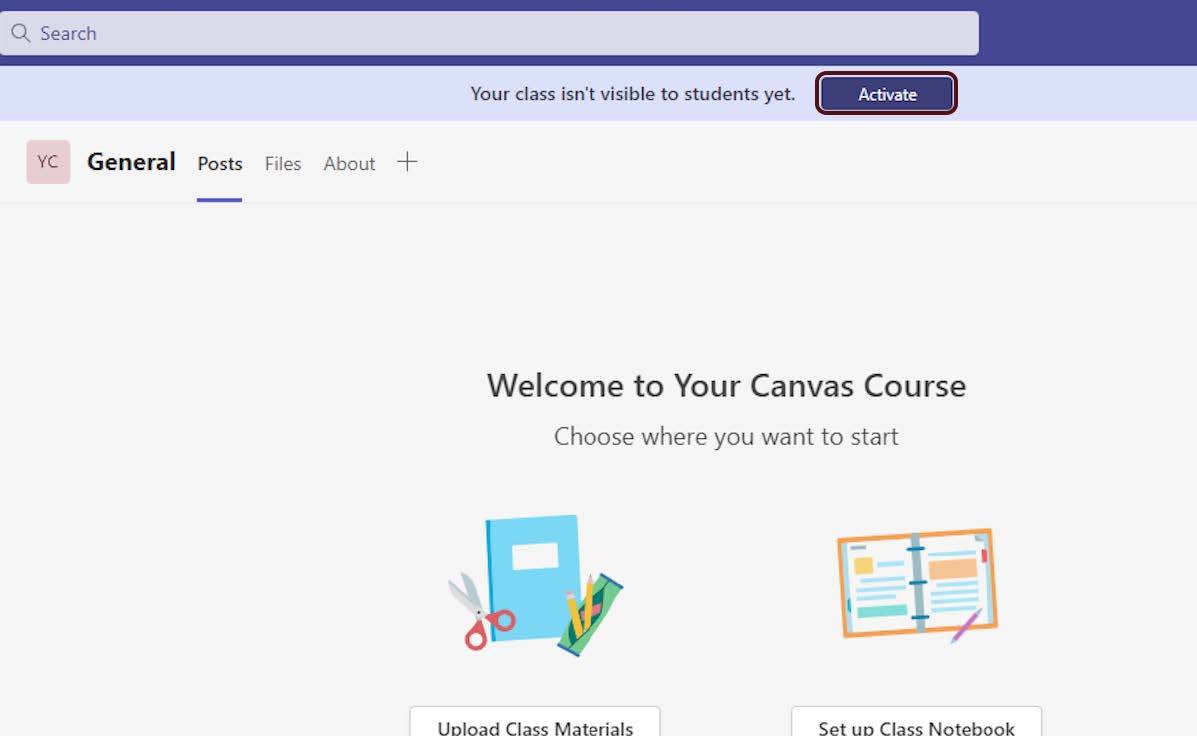Click 'Your class isn't visible to students yet.' message
The height and width of the screenshot is (736, 1197).
click(632, 94)
